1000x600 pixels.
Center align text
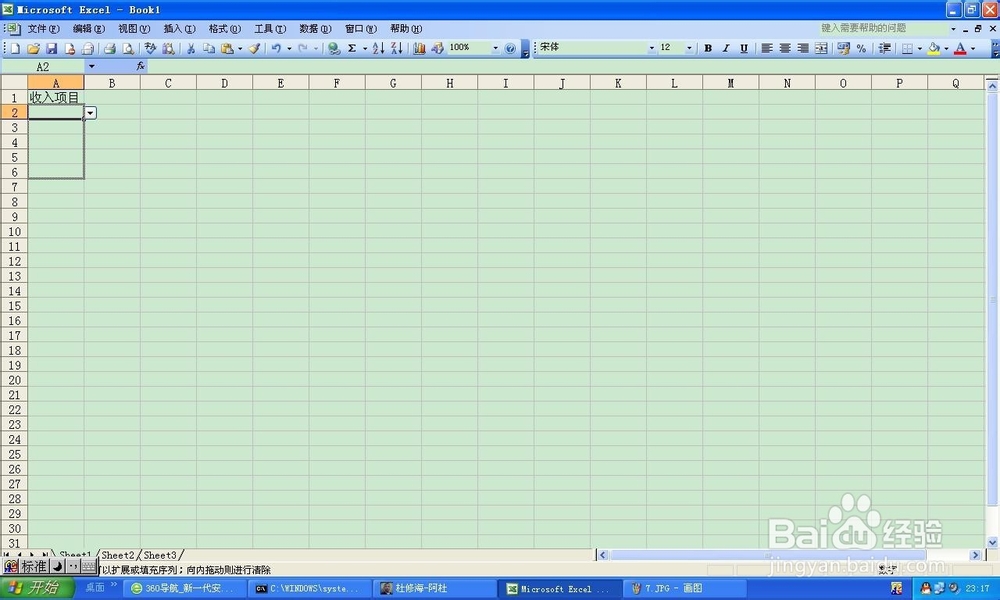(785, 48)
